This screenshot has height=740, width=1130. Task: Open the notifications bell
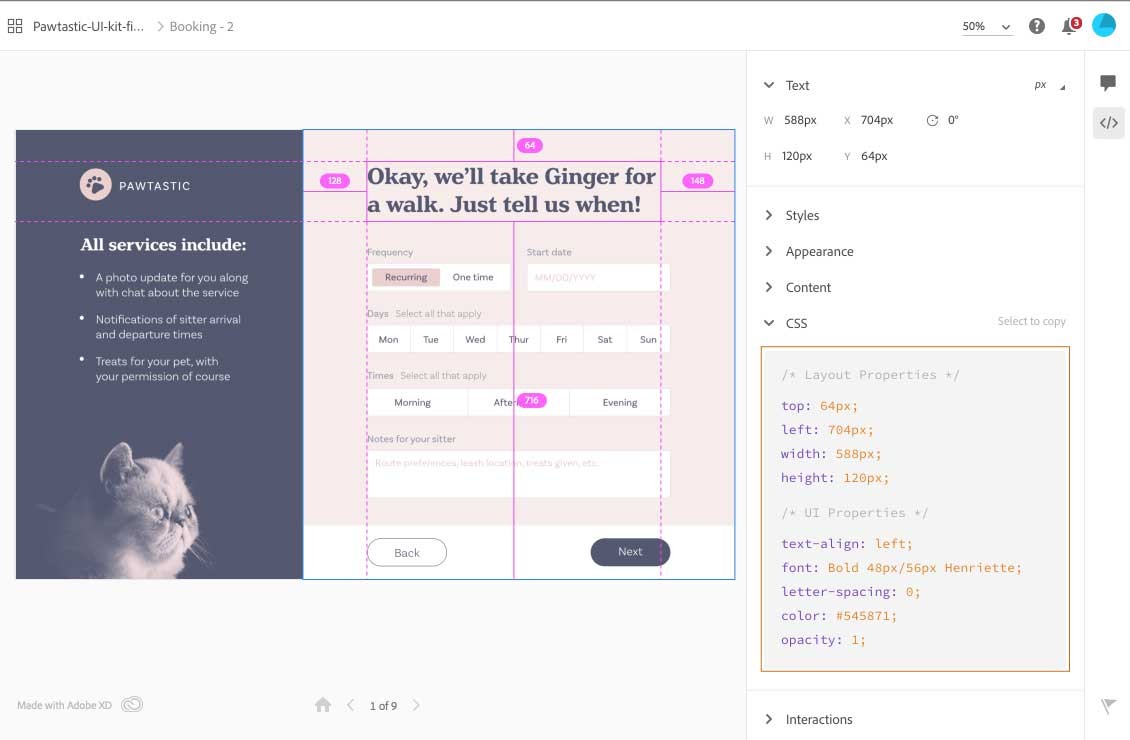pyautogui.click(x=1068, y=26)
